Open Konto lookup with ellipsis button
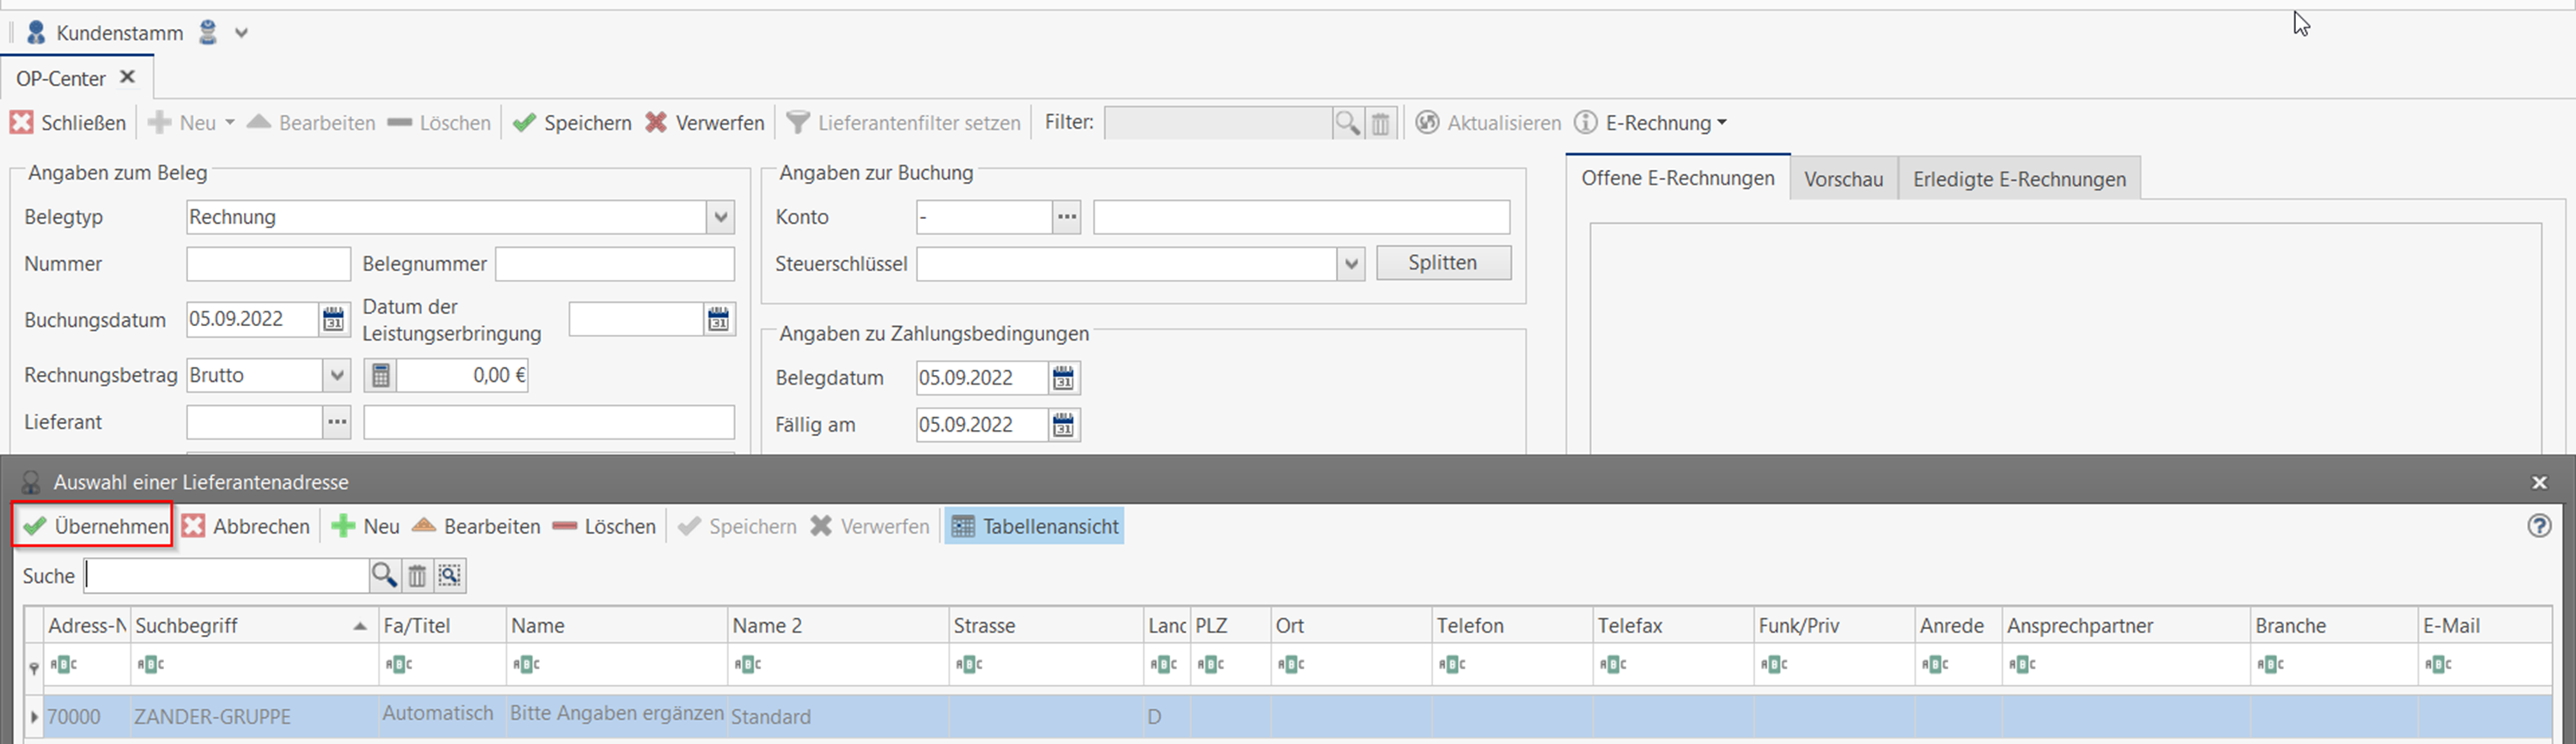This screenshot has height=744, width=2576. click(1067, 217)
